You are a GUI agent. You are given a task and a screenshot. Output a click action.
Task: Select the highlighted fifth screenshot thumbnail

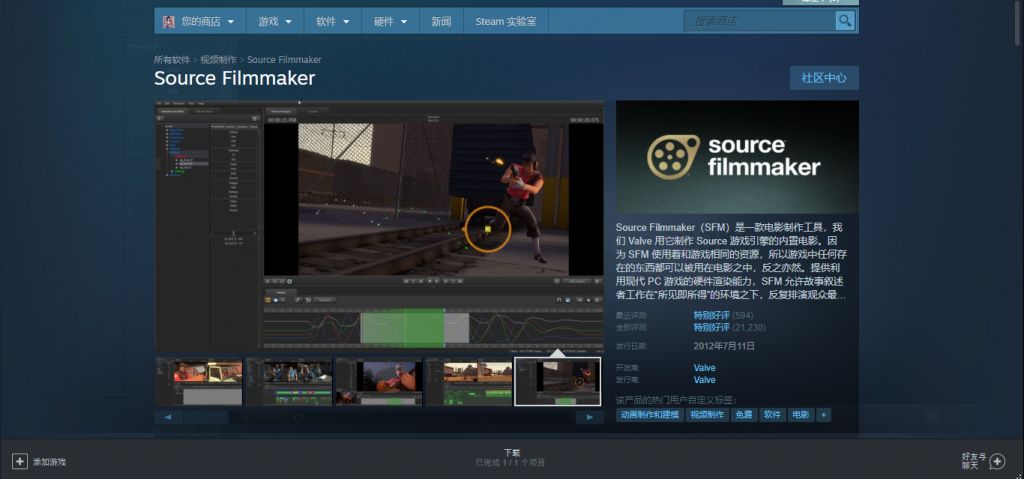tap(558, 382)
